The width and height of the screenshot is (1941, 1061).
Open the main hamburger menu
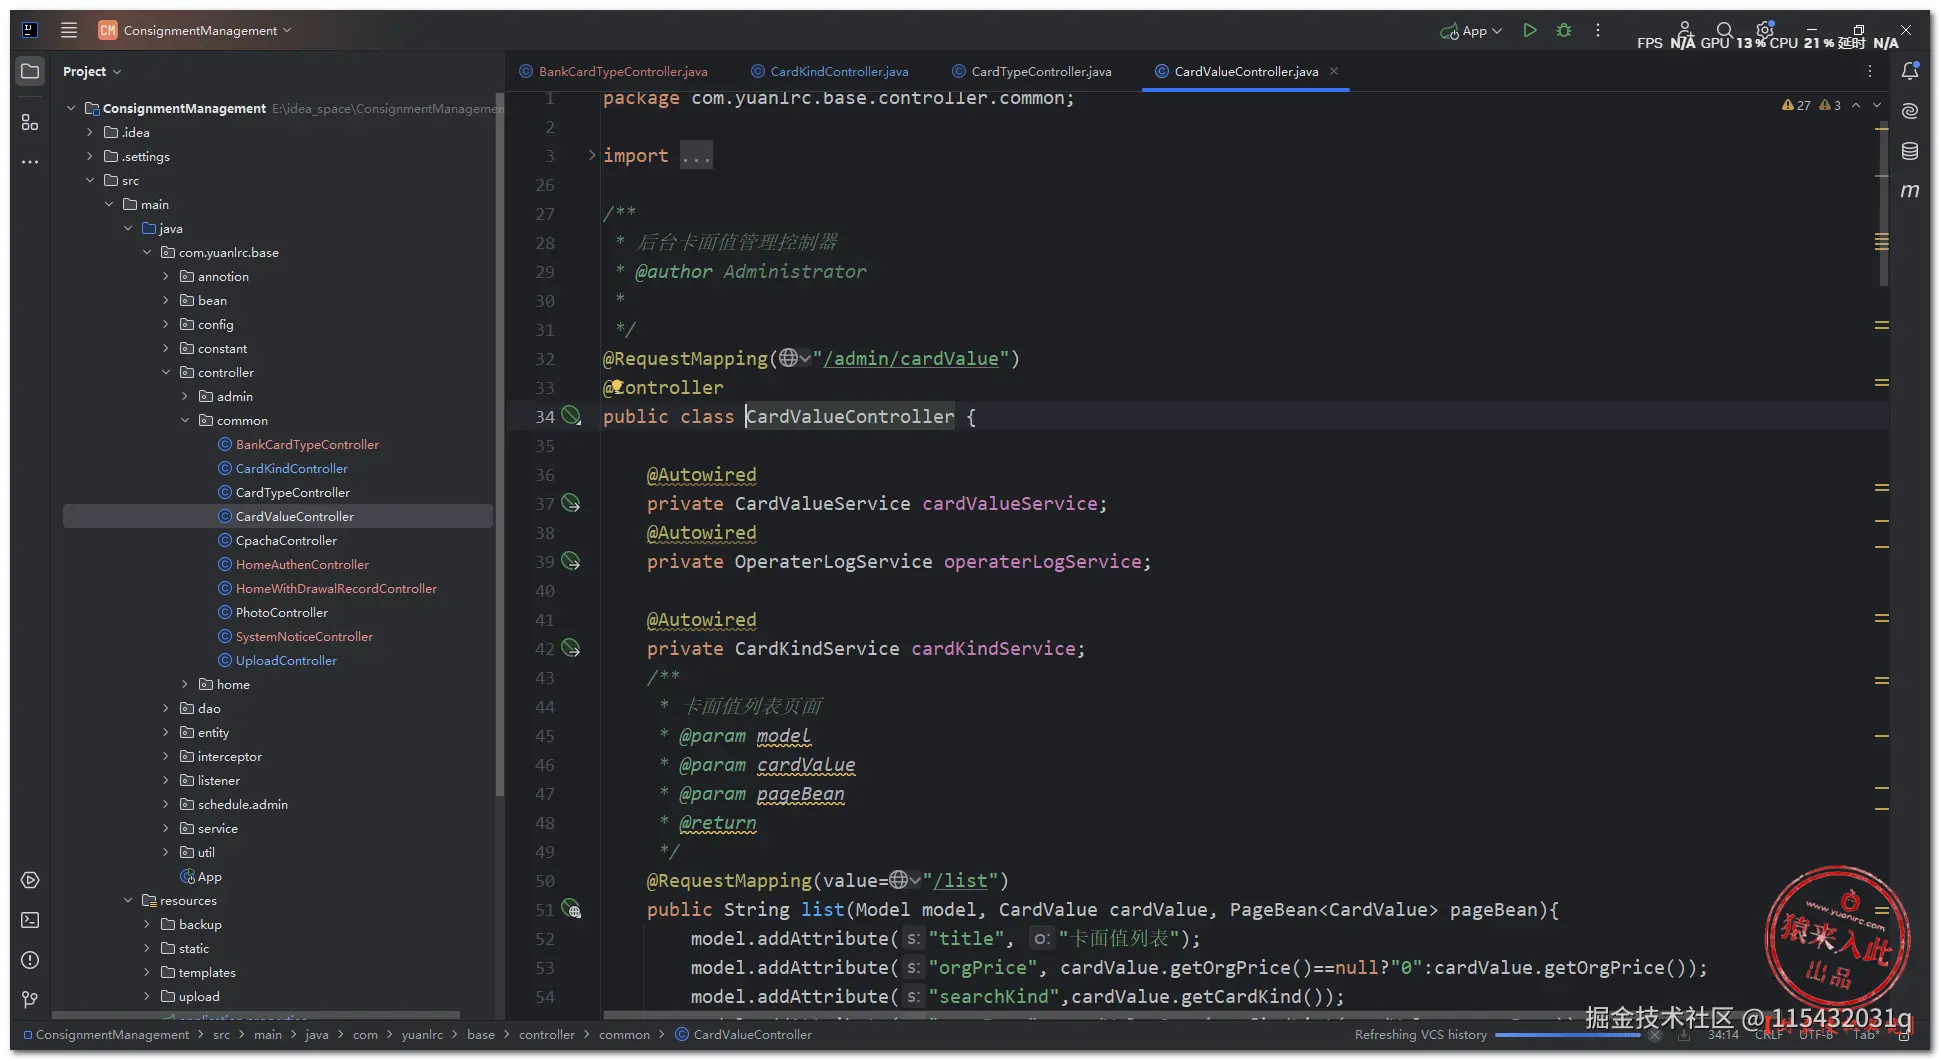click(x=68, y=30)
